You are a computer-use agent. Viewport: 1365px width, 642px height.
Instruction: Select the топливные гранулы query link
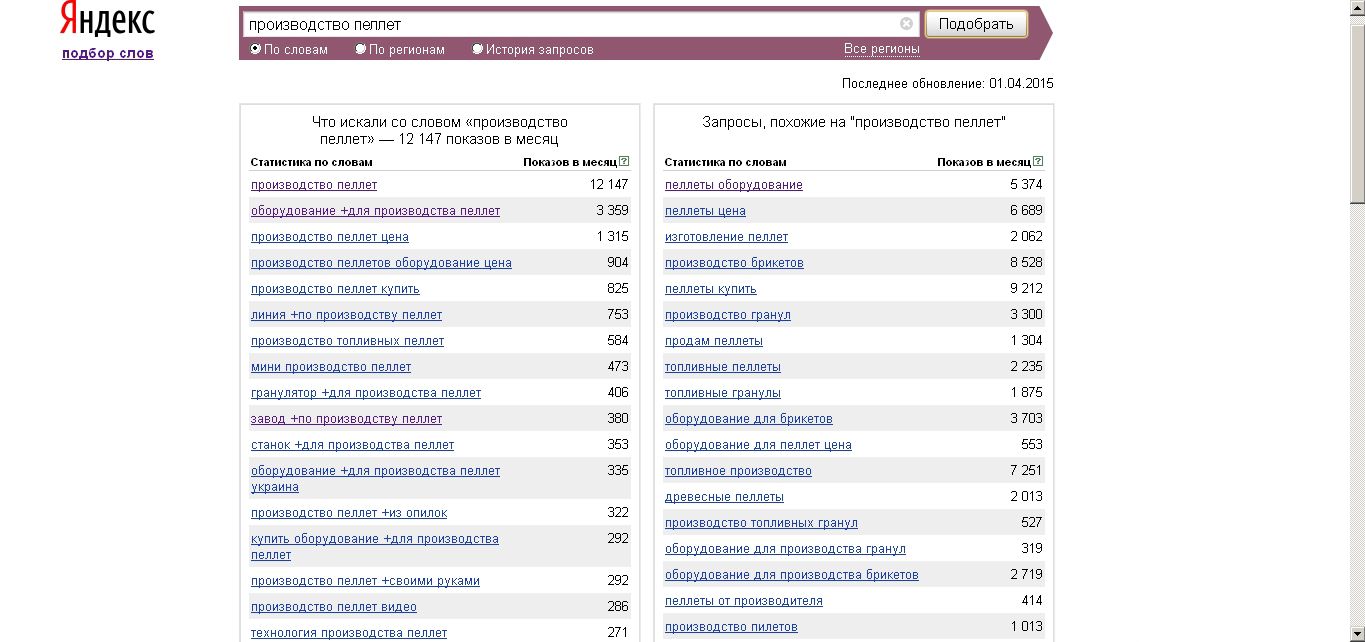722,393
